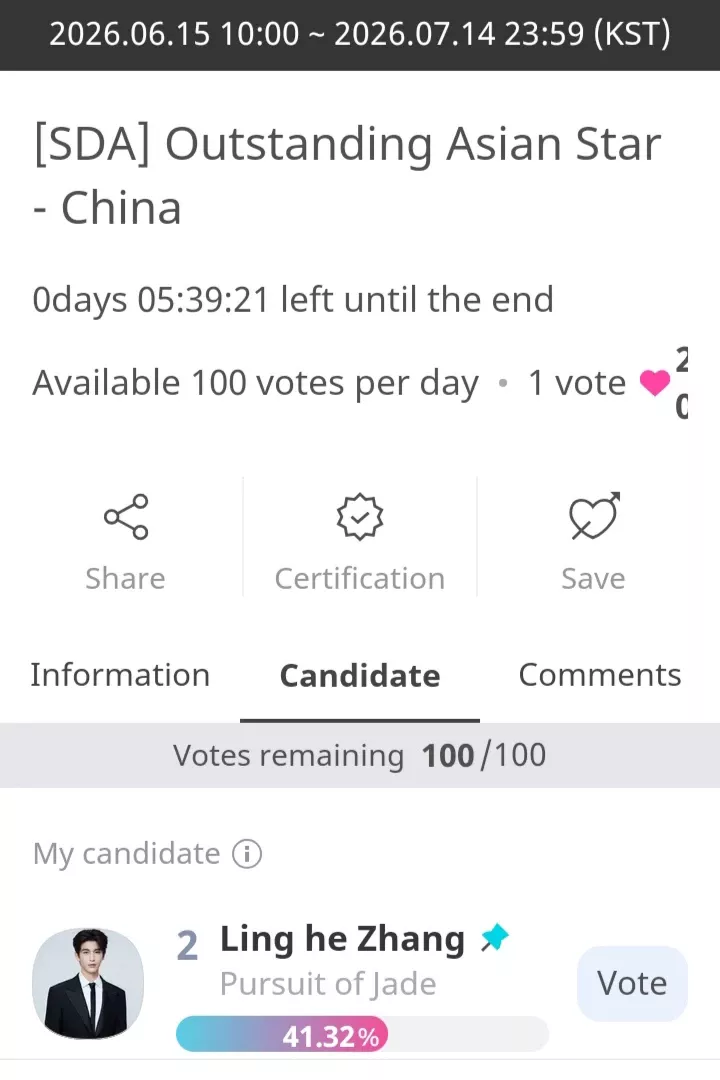Viewport: 720px width, 1080px height.
Task: Vote for Ling he Zhang
Action: pos(632,984)
